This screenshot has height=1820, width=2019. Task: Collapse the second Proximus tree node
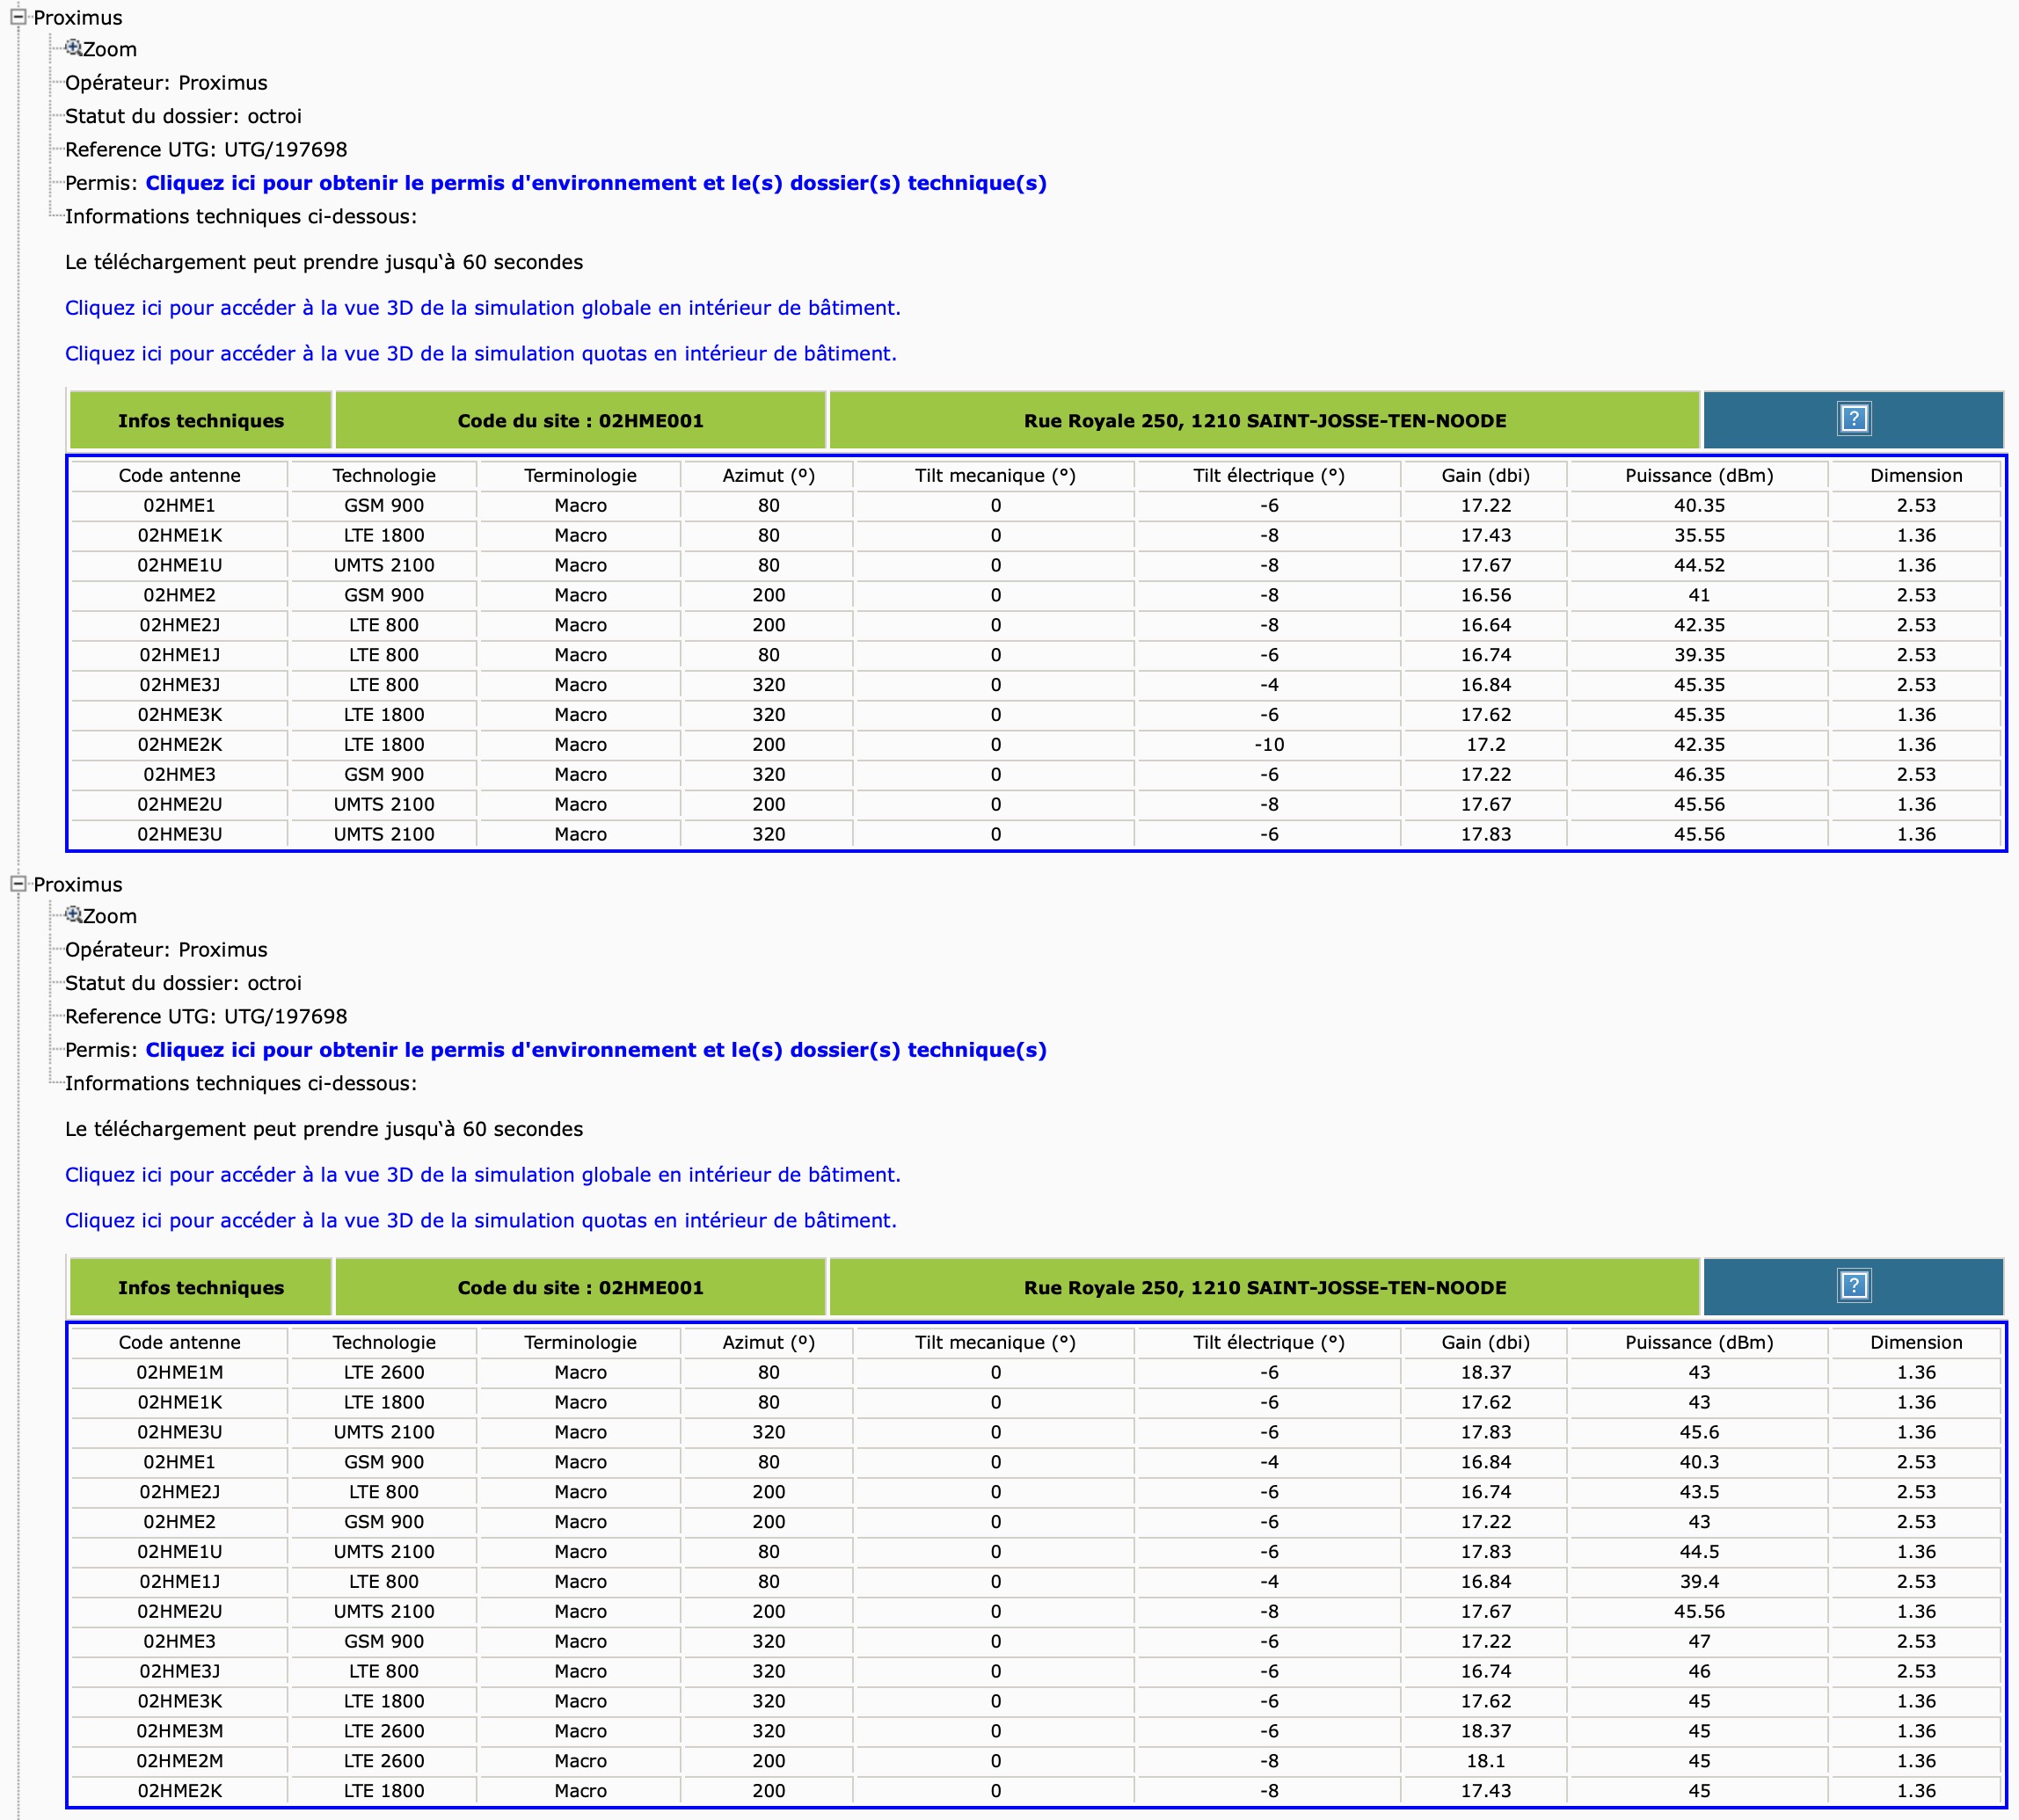click(x=18, y=884)
